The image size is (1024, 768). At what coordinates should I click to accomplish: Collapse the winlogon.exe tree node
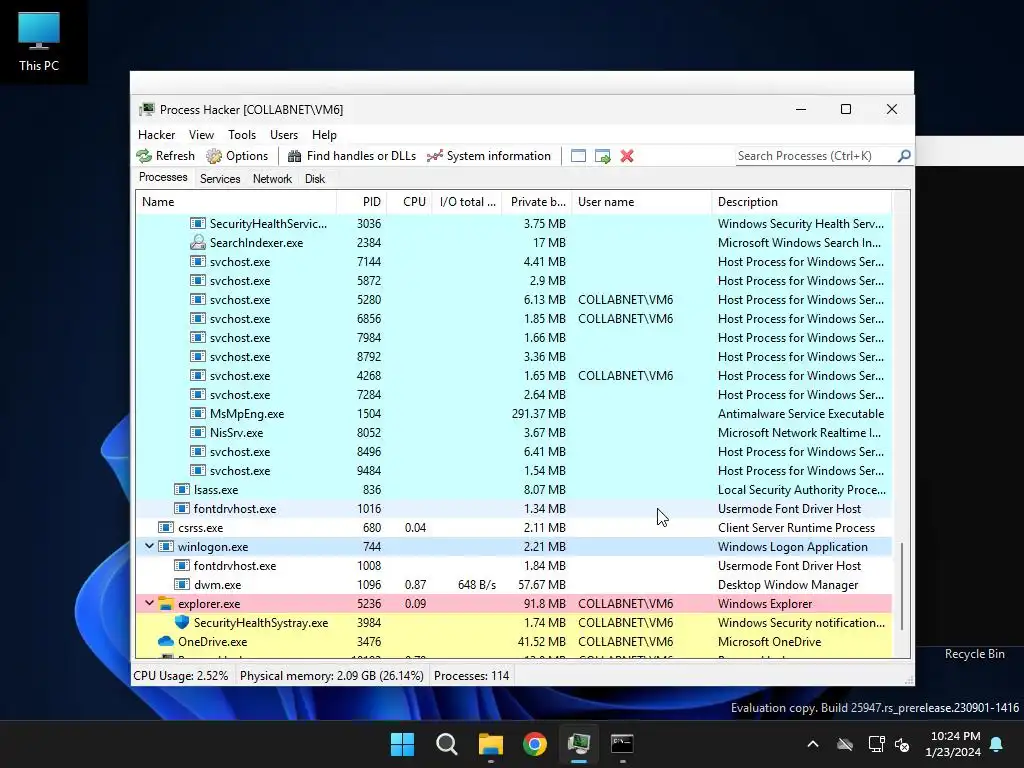point(149,546)
